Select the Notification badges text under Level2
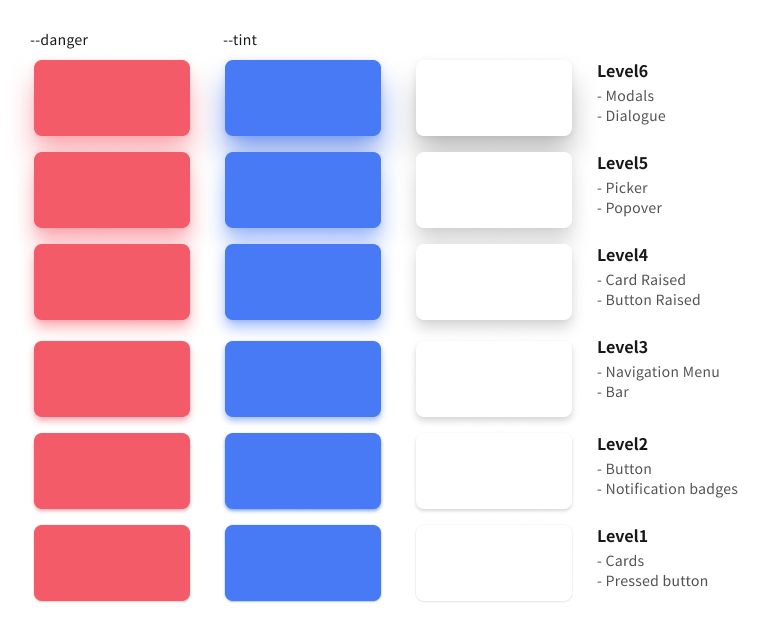Viewport: 768px width, 643px height. point(671,489)
